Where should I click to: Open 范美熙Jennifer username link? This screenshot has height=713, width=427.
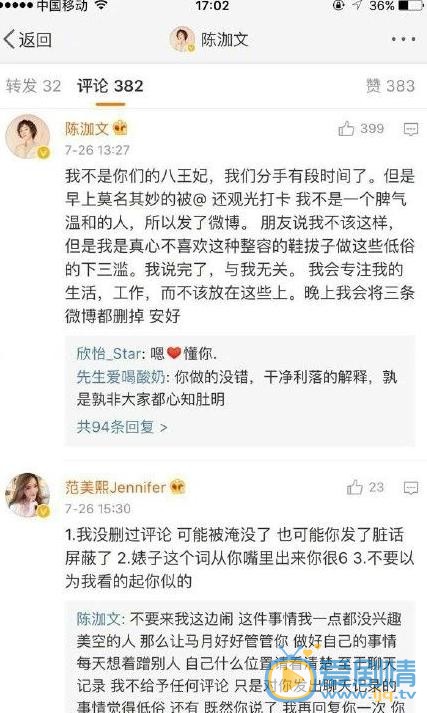pos(116,487)
